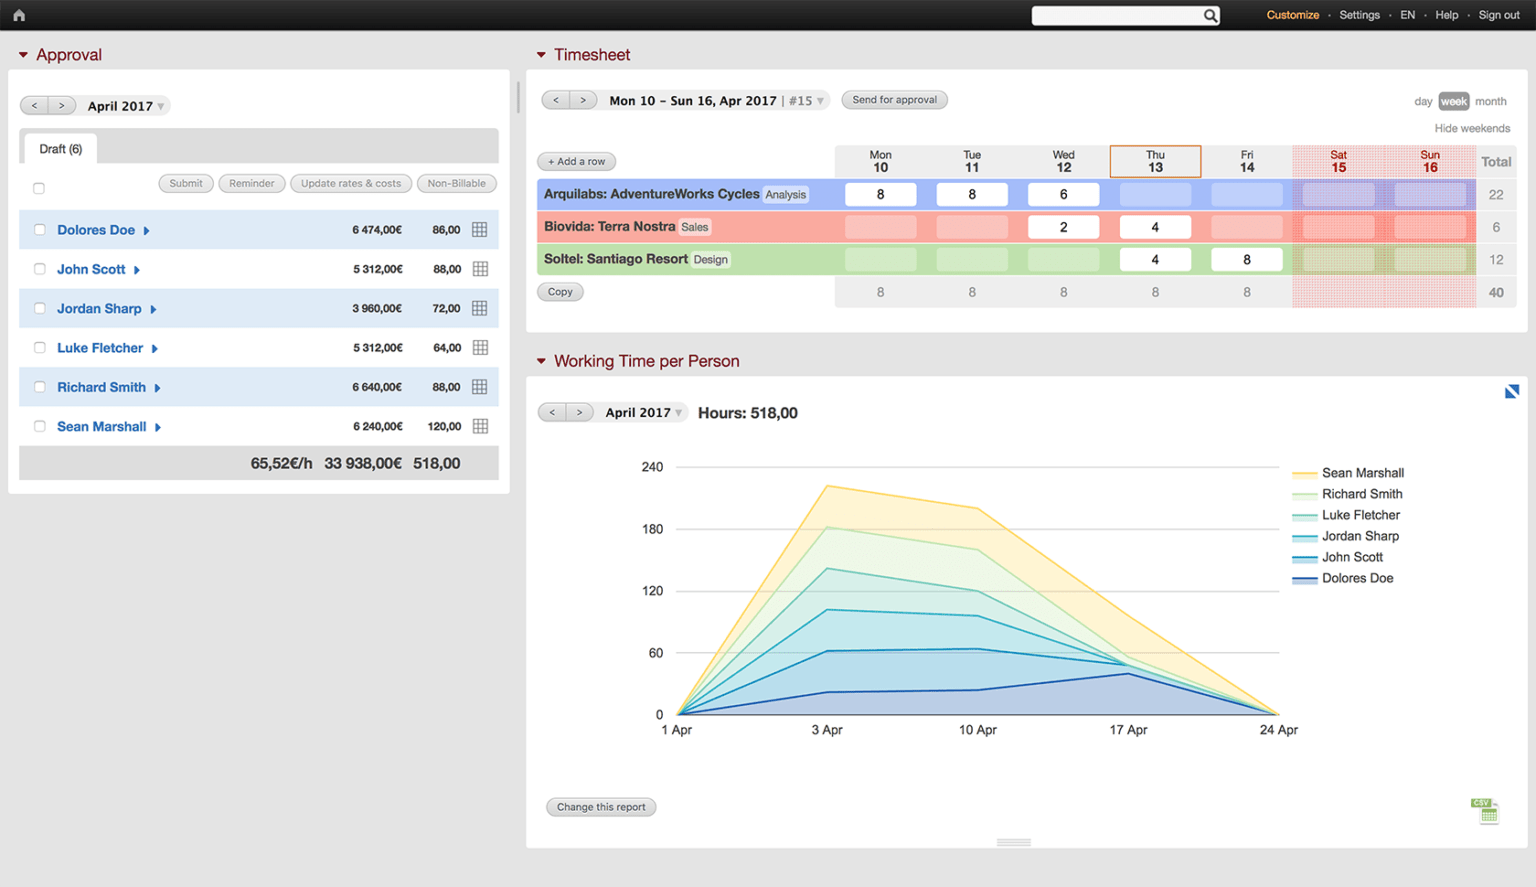Export the Working Time report as CSV
Viewport: 1536px width, 887px height.
tap(1487, 811)
